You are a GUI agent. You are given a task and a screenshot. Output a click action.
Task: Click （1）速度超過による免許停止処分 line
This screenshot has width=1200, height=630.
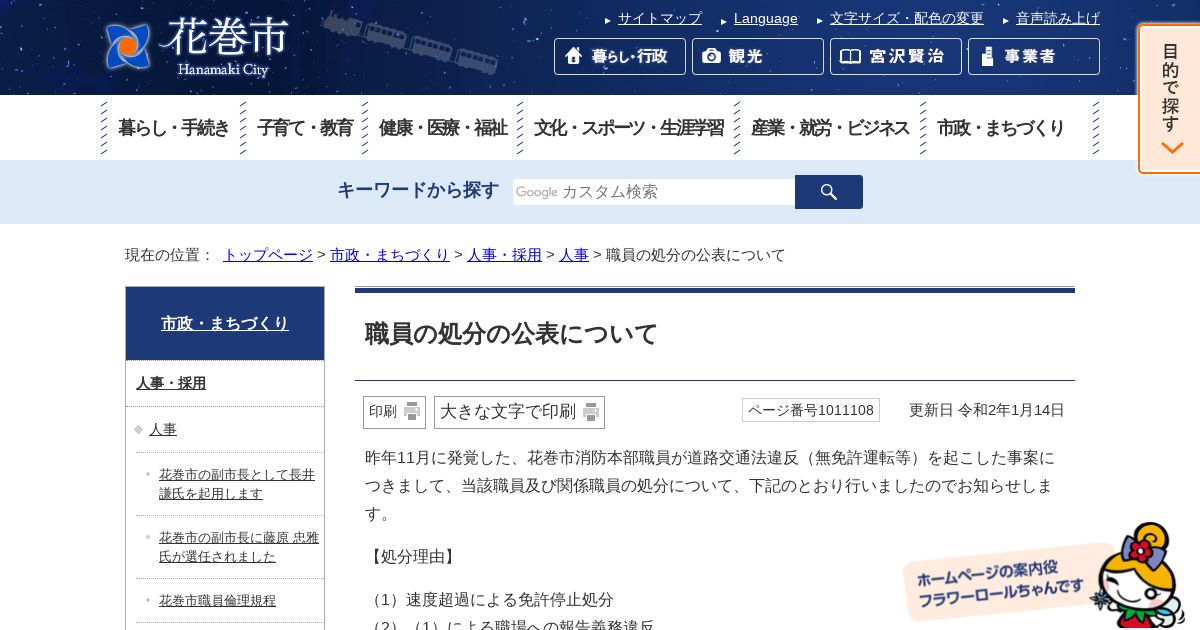[490, 600]
